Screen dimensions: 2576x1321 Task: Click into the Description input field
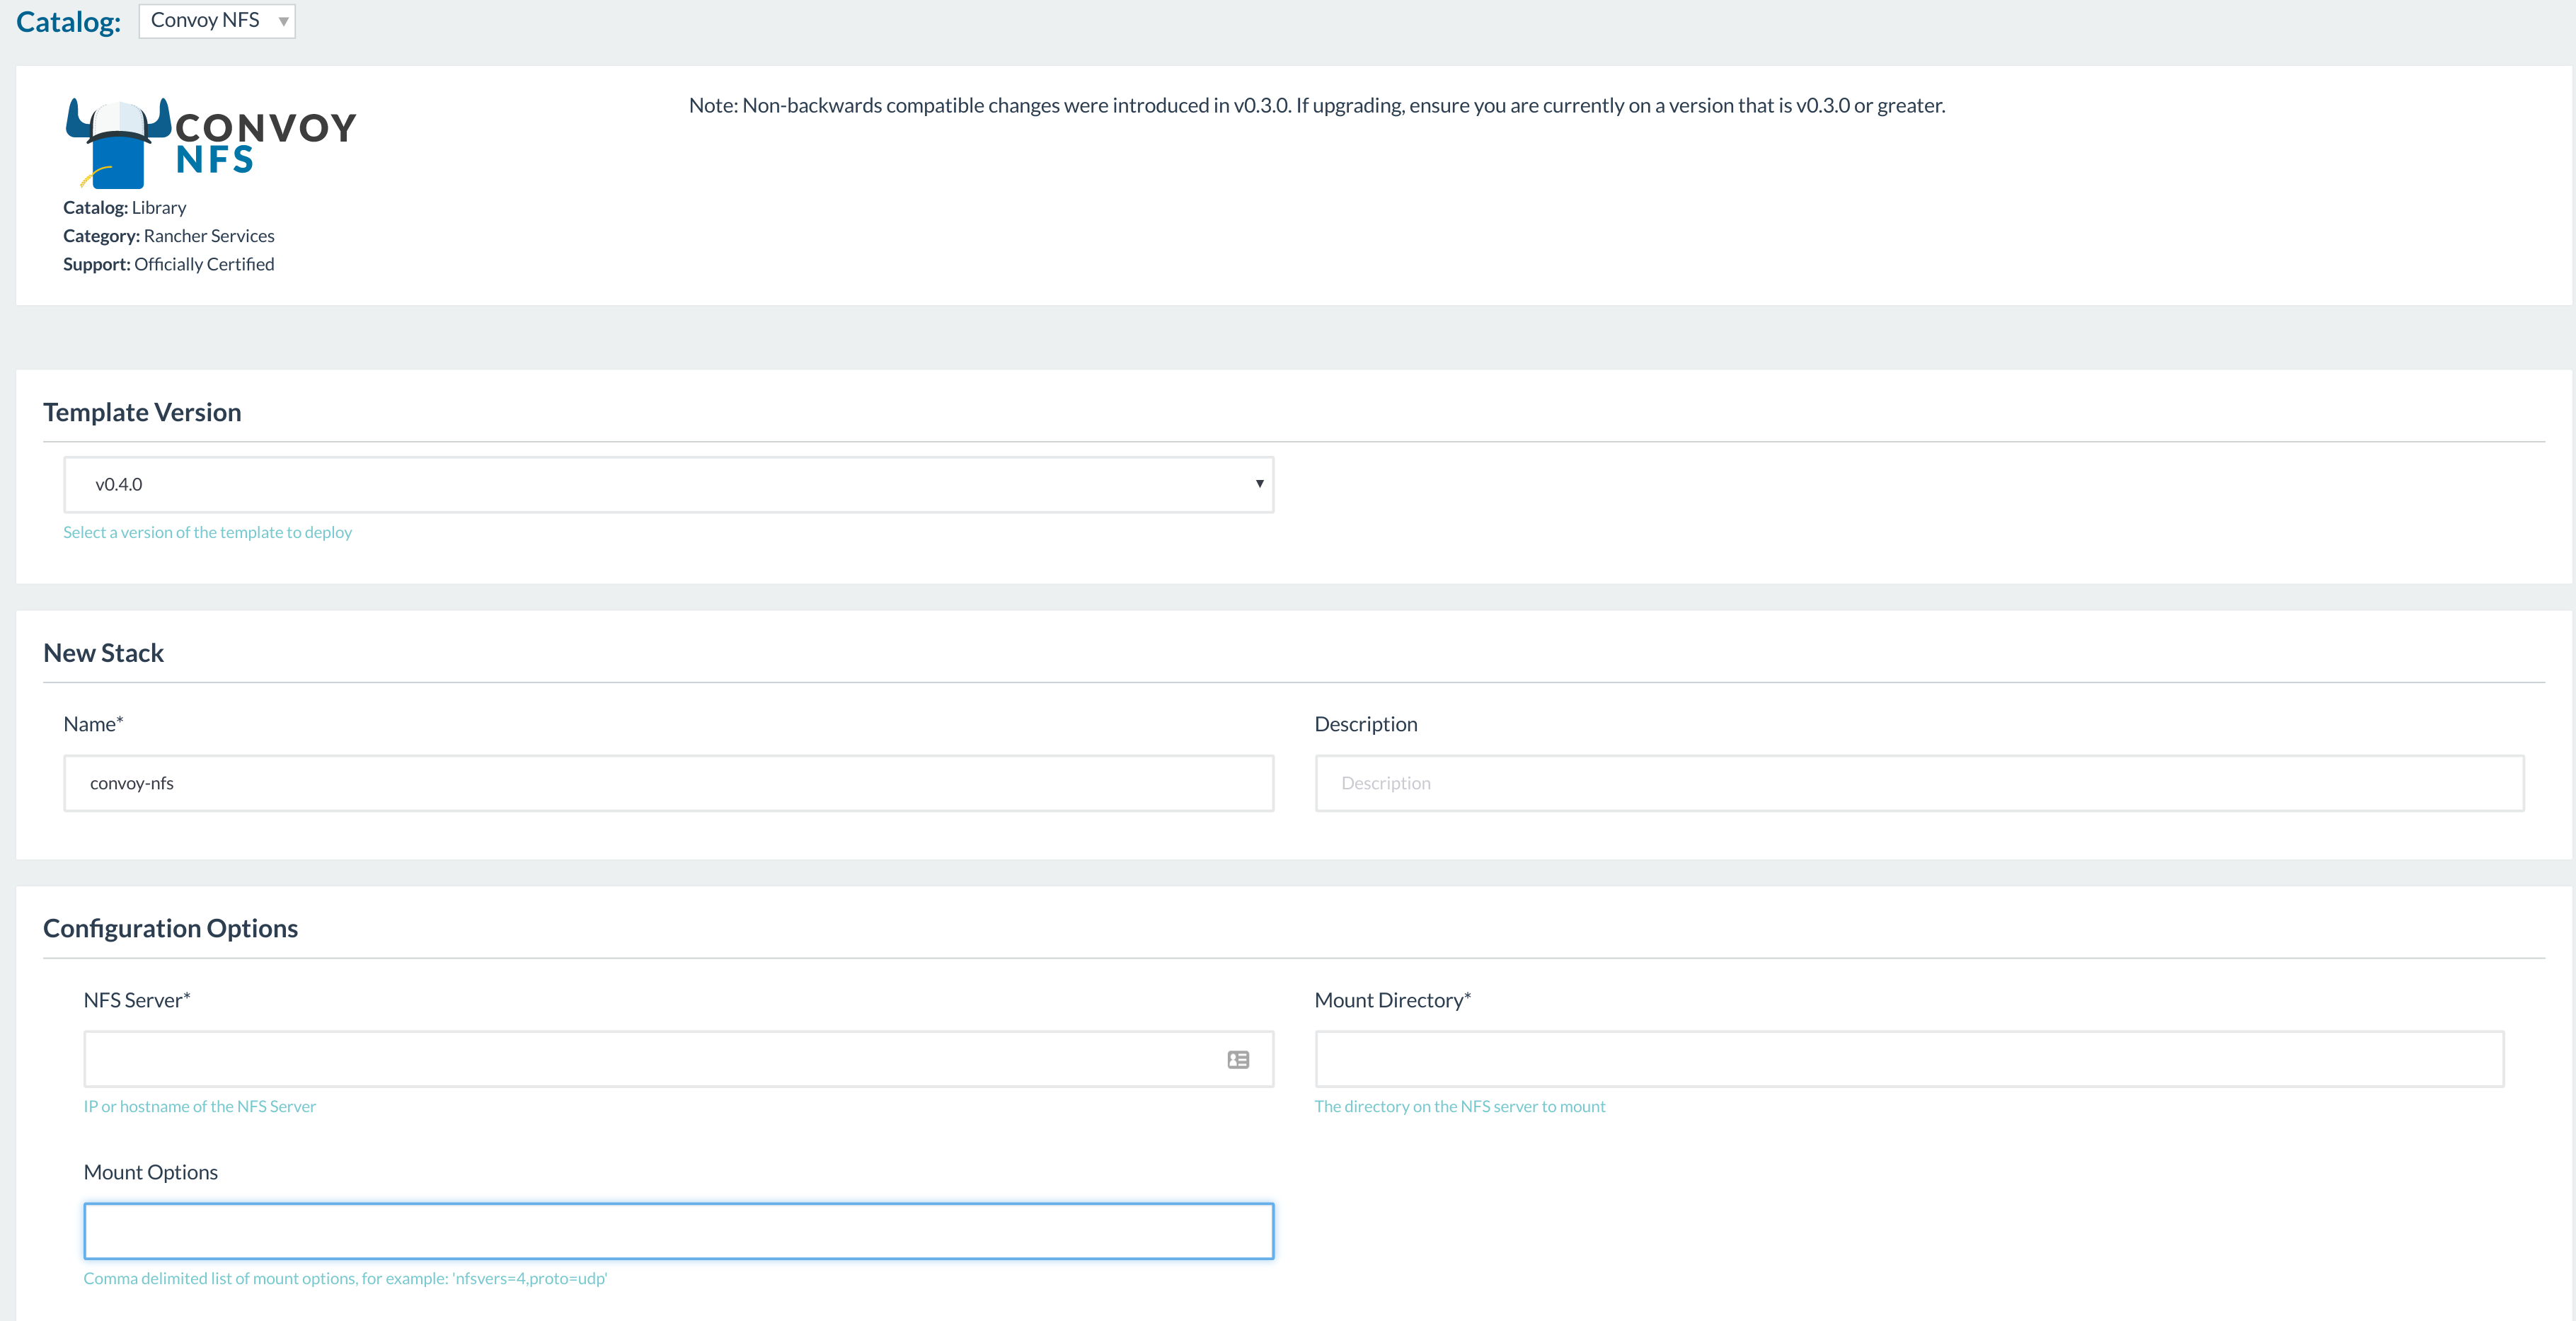[1918, 783]
